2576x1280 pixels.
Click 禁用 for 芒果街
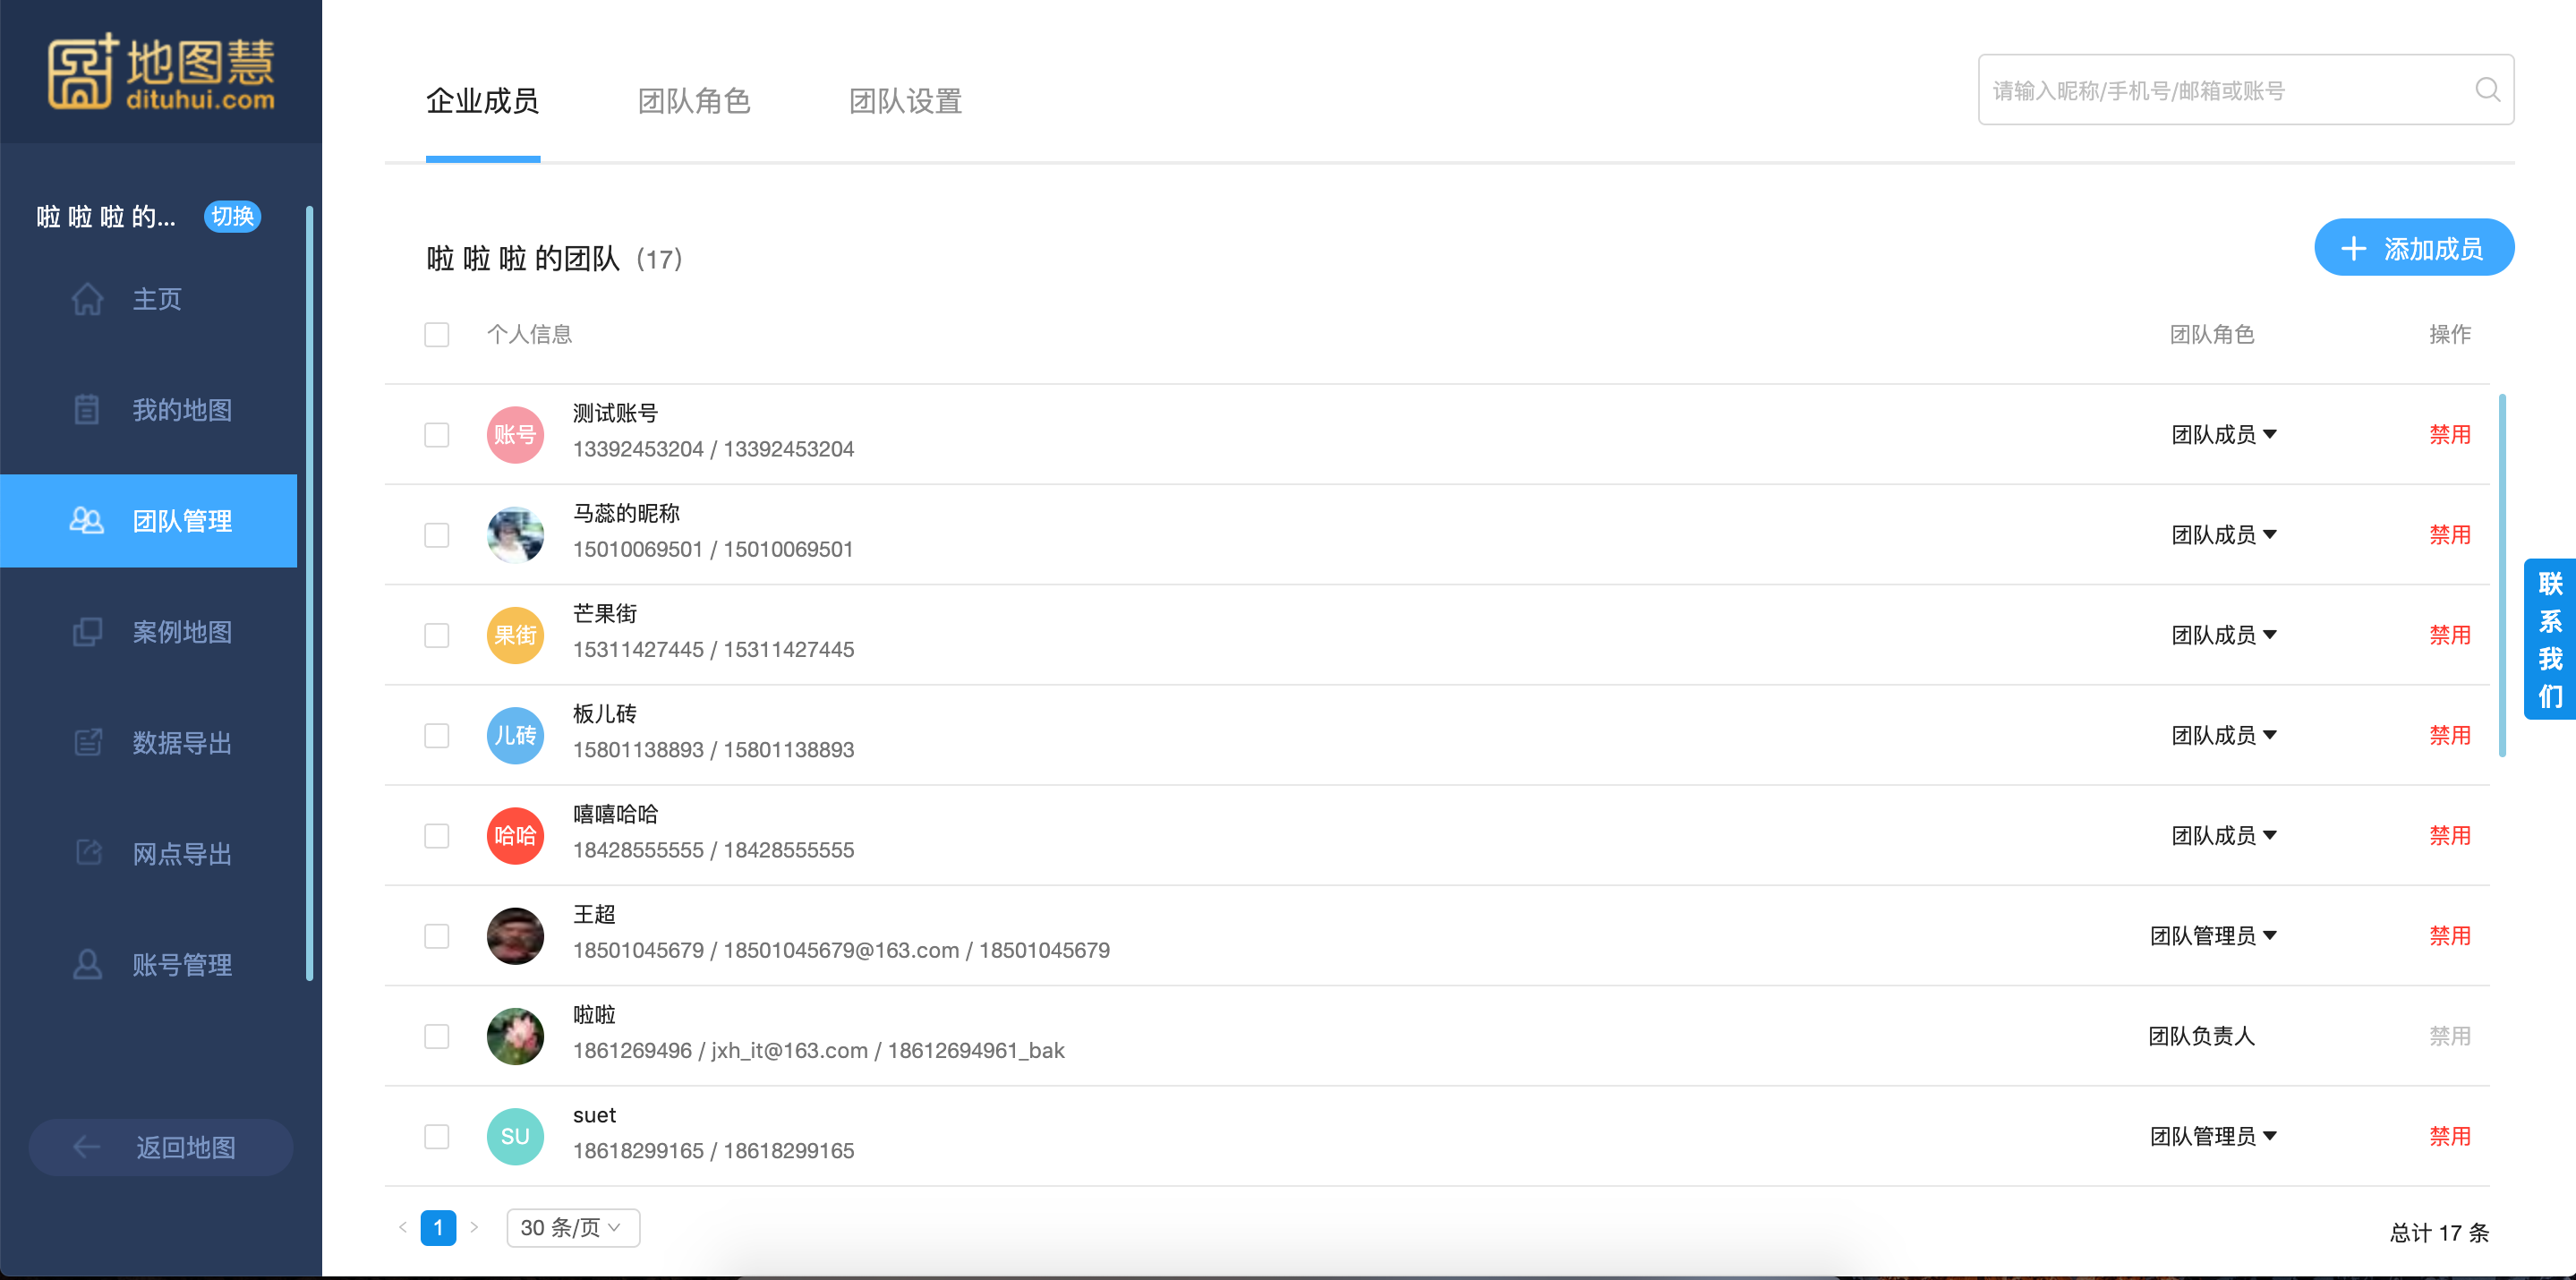(2450, 635)
